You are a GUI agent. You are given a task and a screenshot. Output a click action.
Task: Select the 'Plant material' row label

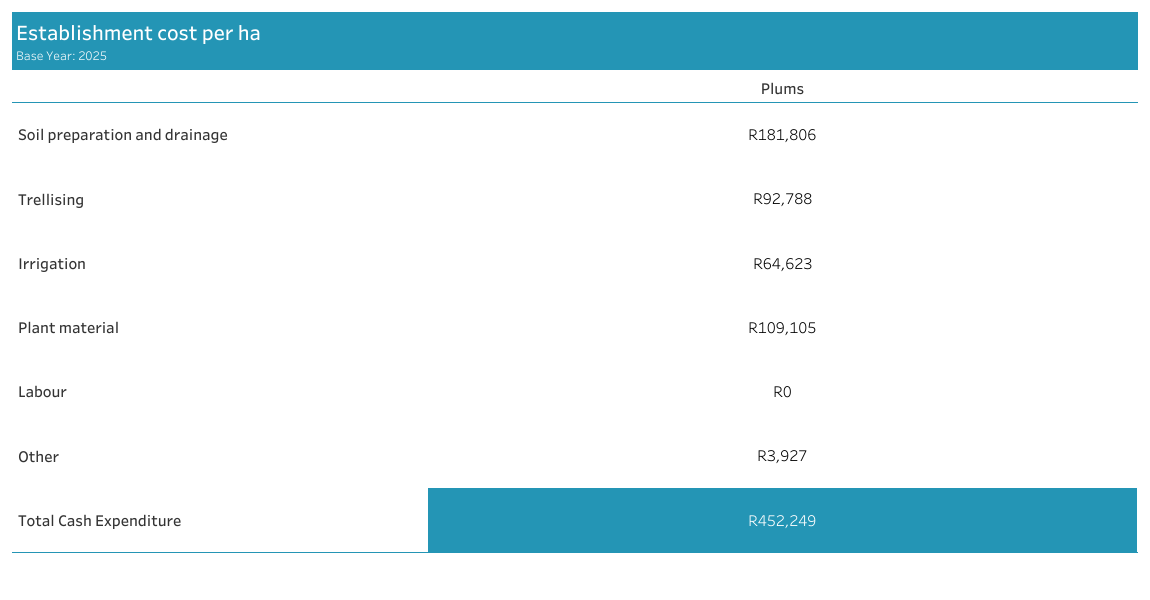68,328
